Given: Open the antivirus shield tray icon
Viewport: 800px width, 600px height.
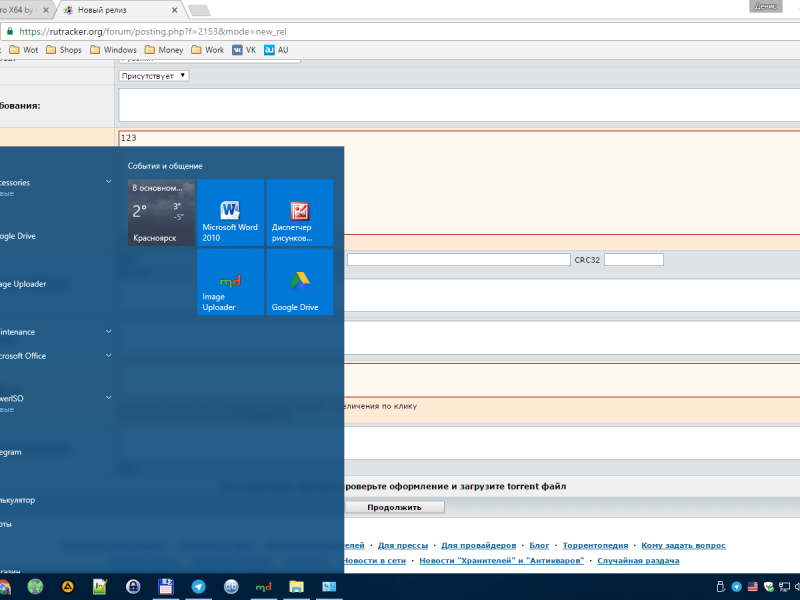Looking at the screenshot, I should (768, 587).
